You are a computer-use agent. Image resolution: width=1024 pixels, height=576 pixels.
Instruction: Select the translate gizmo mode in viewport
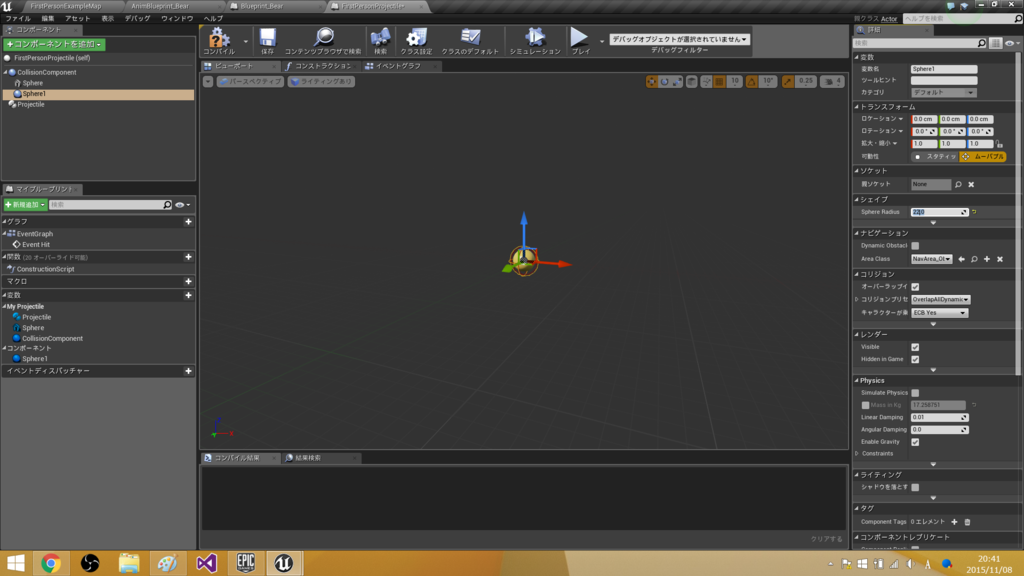click(652, 82)
